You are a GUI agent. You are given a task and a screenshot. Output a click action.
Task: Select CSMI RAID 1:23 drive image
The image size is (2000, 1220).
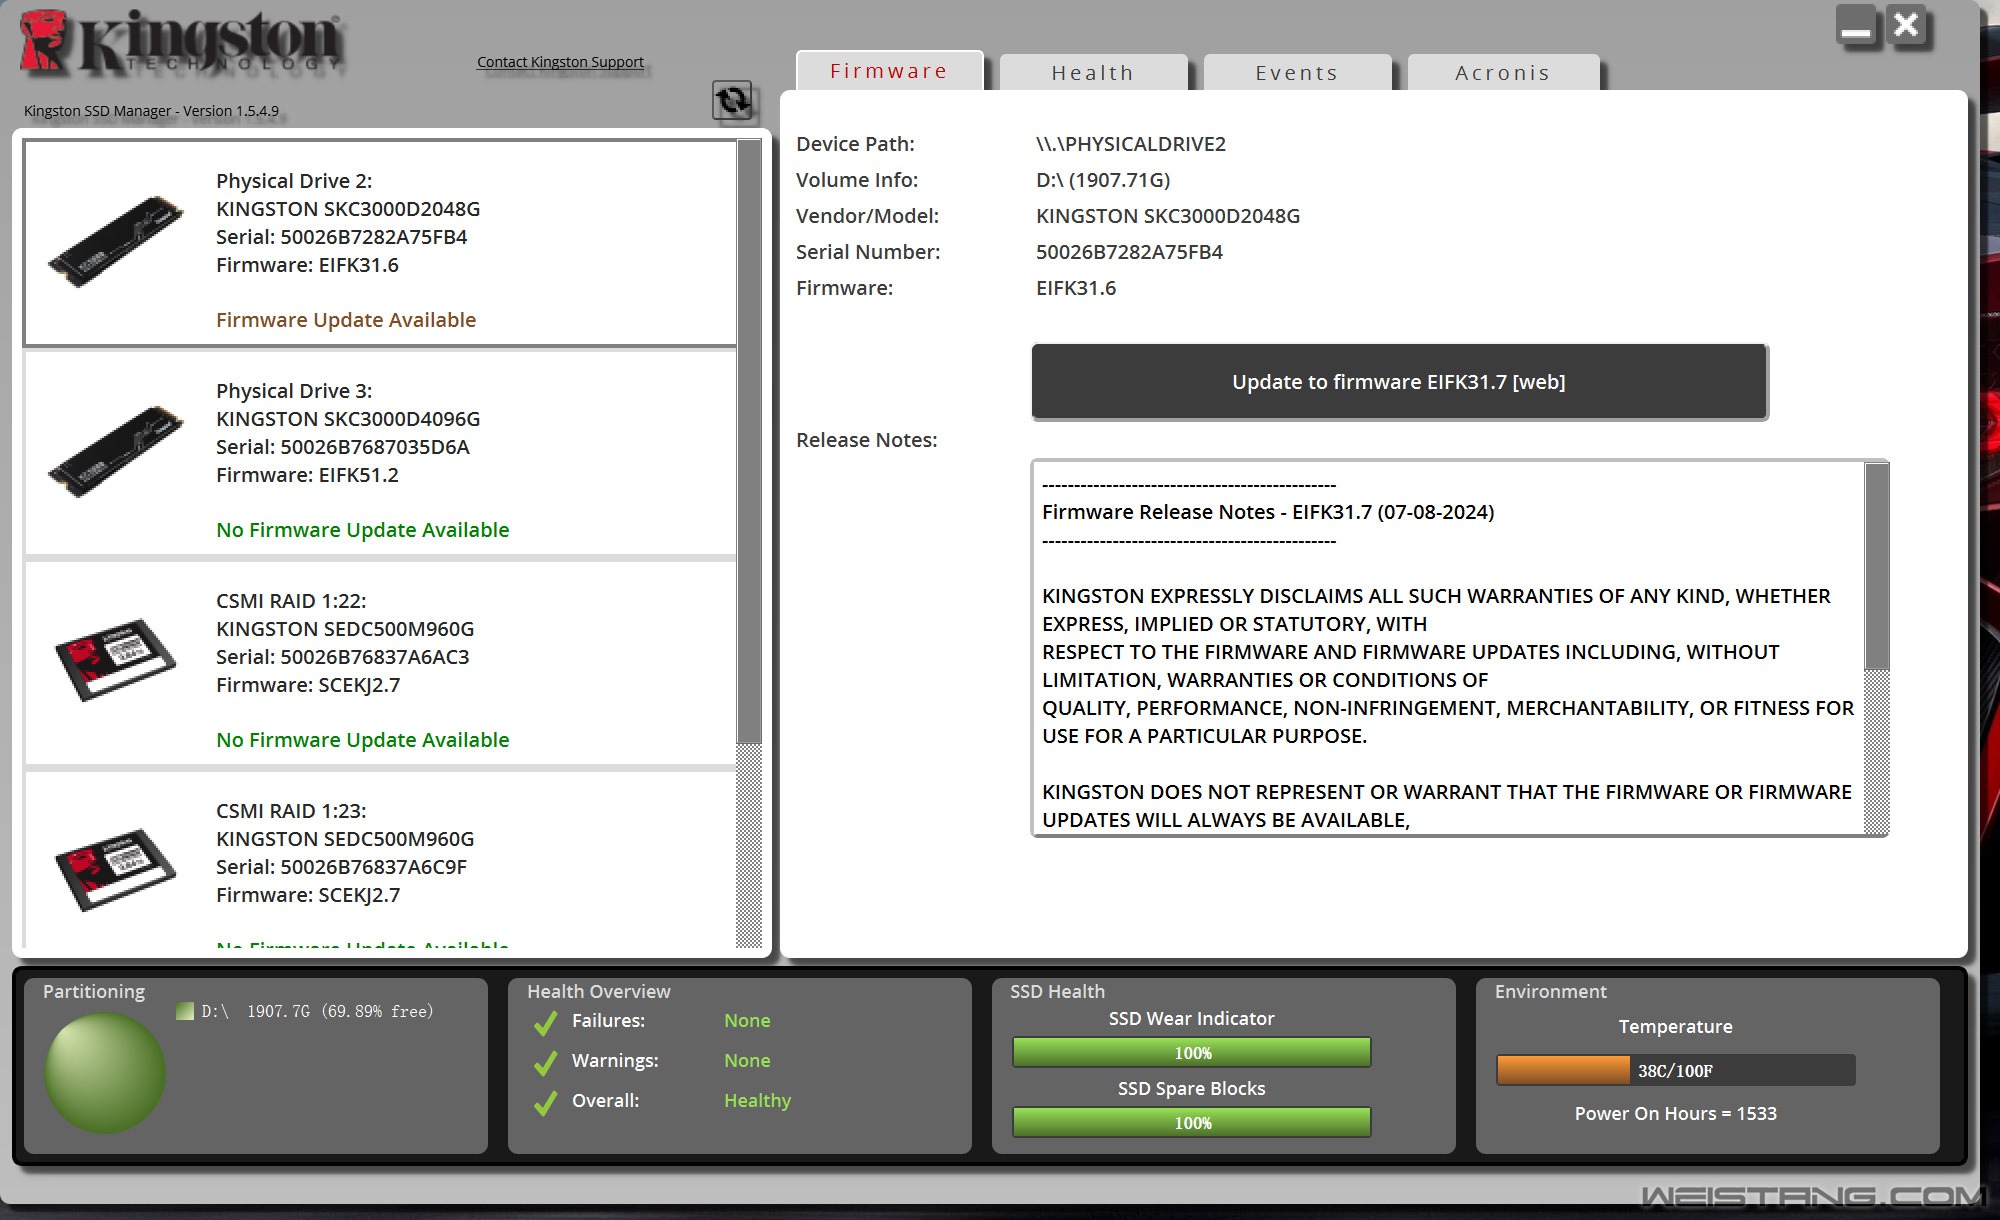coord(116,870)
